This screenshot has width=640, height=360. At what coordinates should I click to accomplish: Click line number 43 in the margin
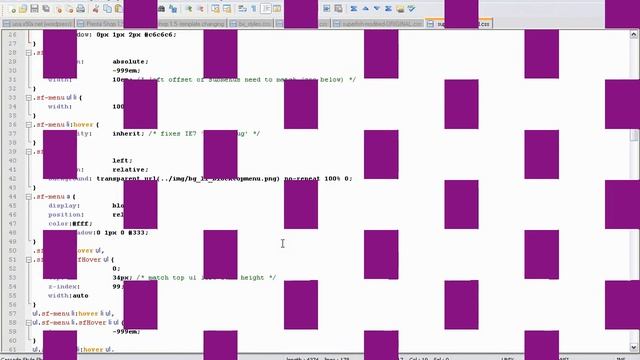pyautogui.click(x=12, y=188)
